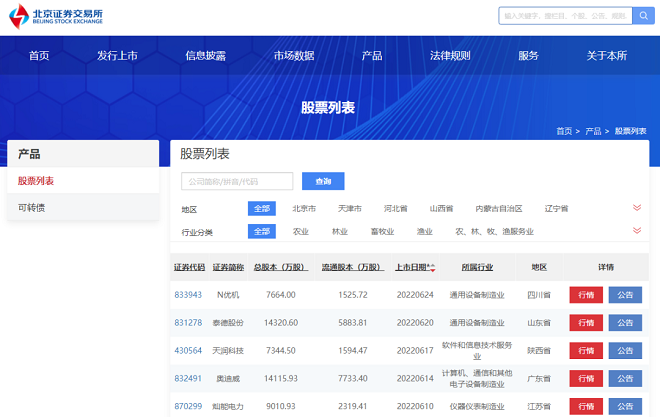Viewport: 660px width, 417px height.
Task: Click 公告 button for 泰德股份
Action: [x=623, y=323]
